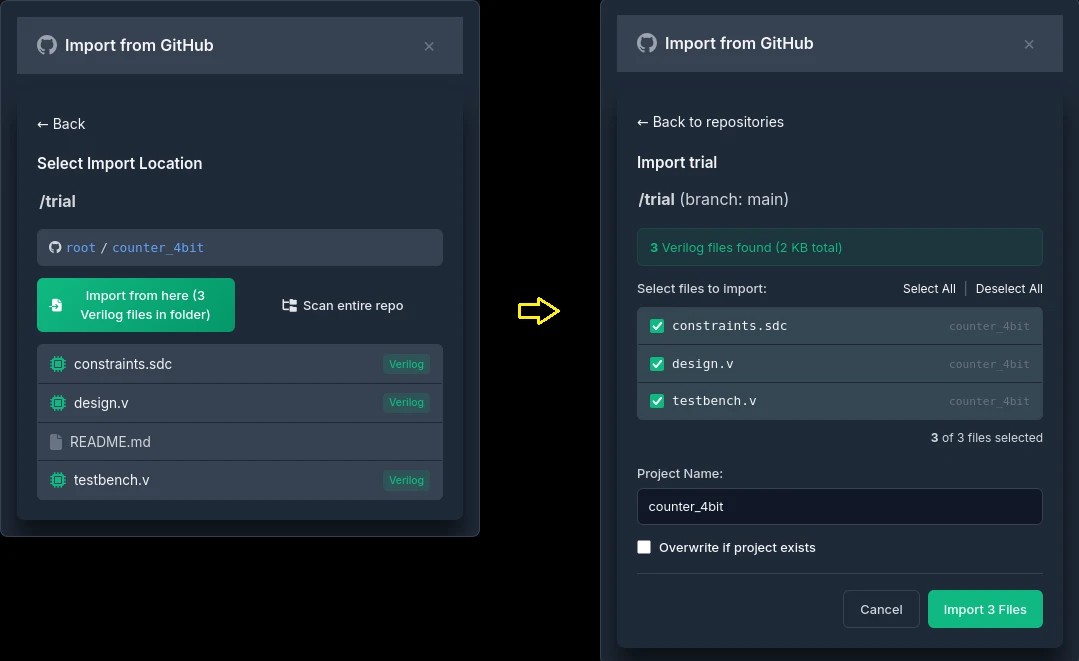This screenshot has height=661, width=1079.
Task: Return via Back to repositories link
Action: point(710,122)
